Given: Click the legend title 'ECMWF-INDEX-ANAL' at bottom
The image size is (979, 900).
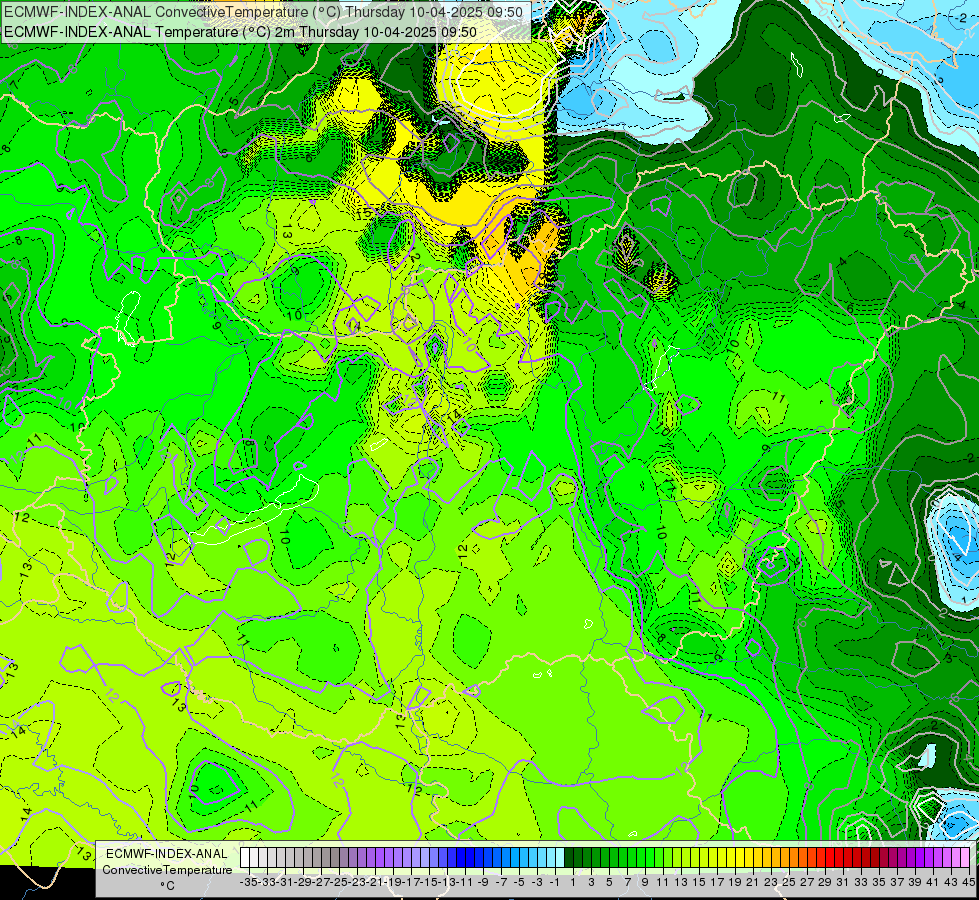Looking at the screenshot, I should [166, 854].
